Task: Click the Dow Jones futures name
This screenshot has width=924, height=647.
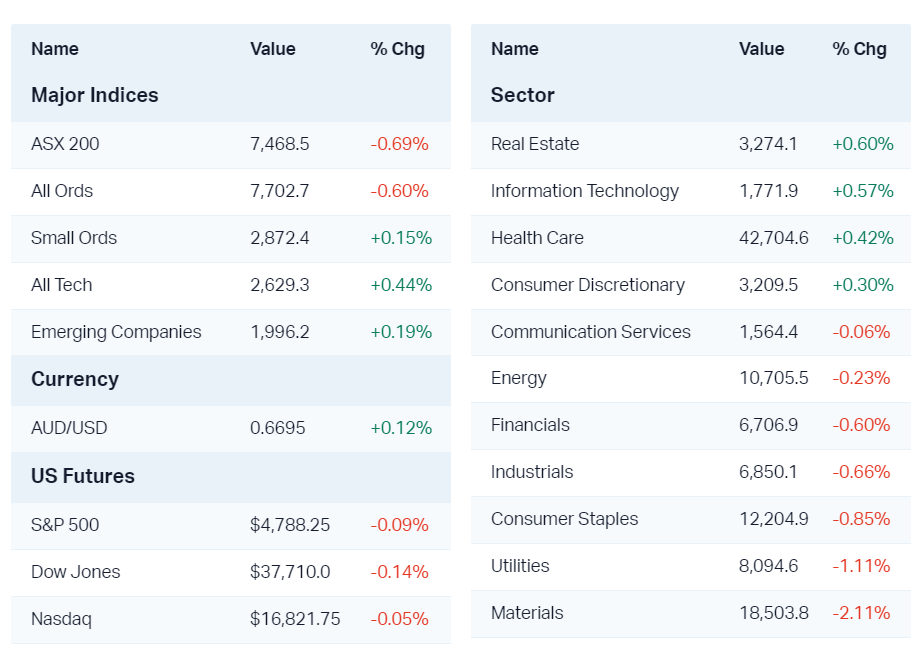Action: pos(76,572)
